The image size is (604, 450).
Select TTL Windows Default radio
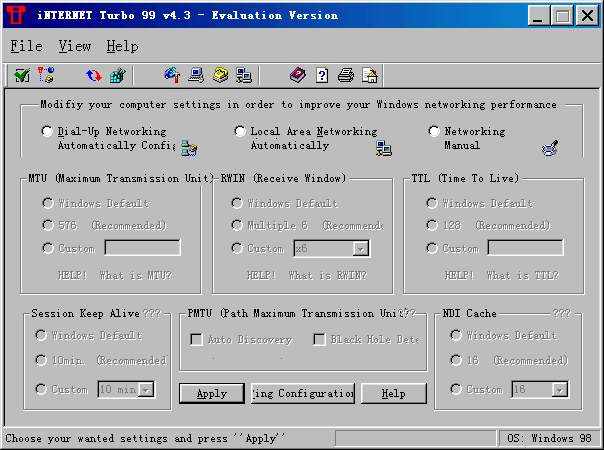(x=432, y=203)
